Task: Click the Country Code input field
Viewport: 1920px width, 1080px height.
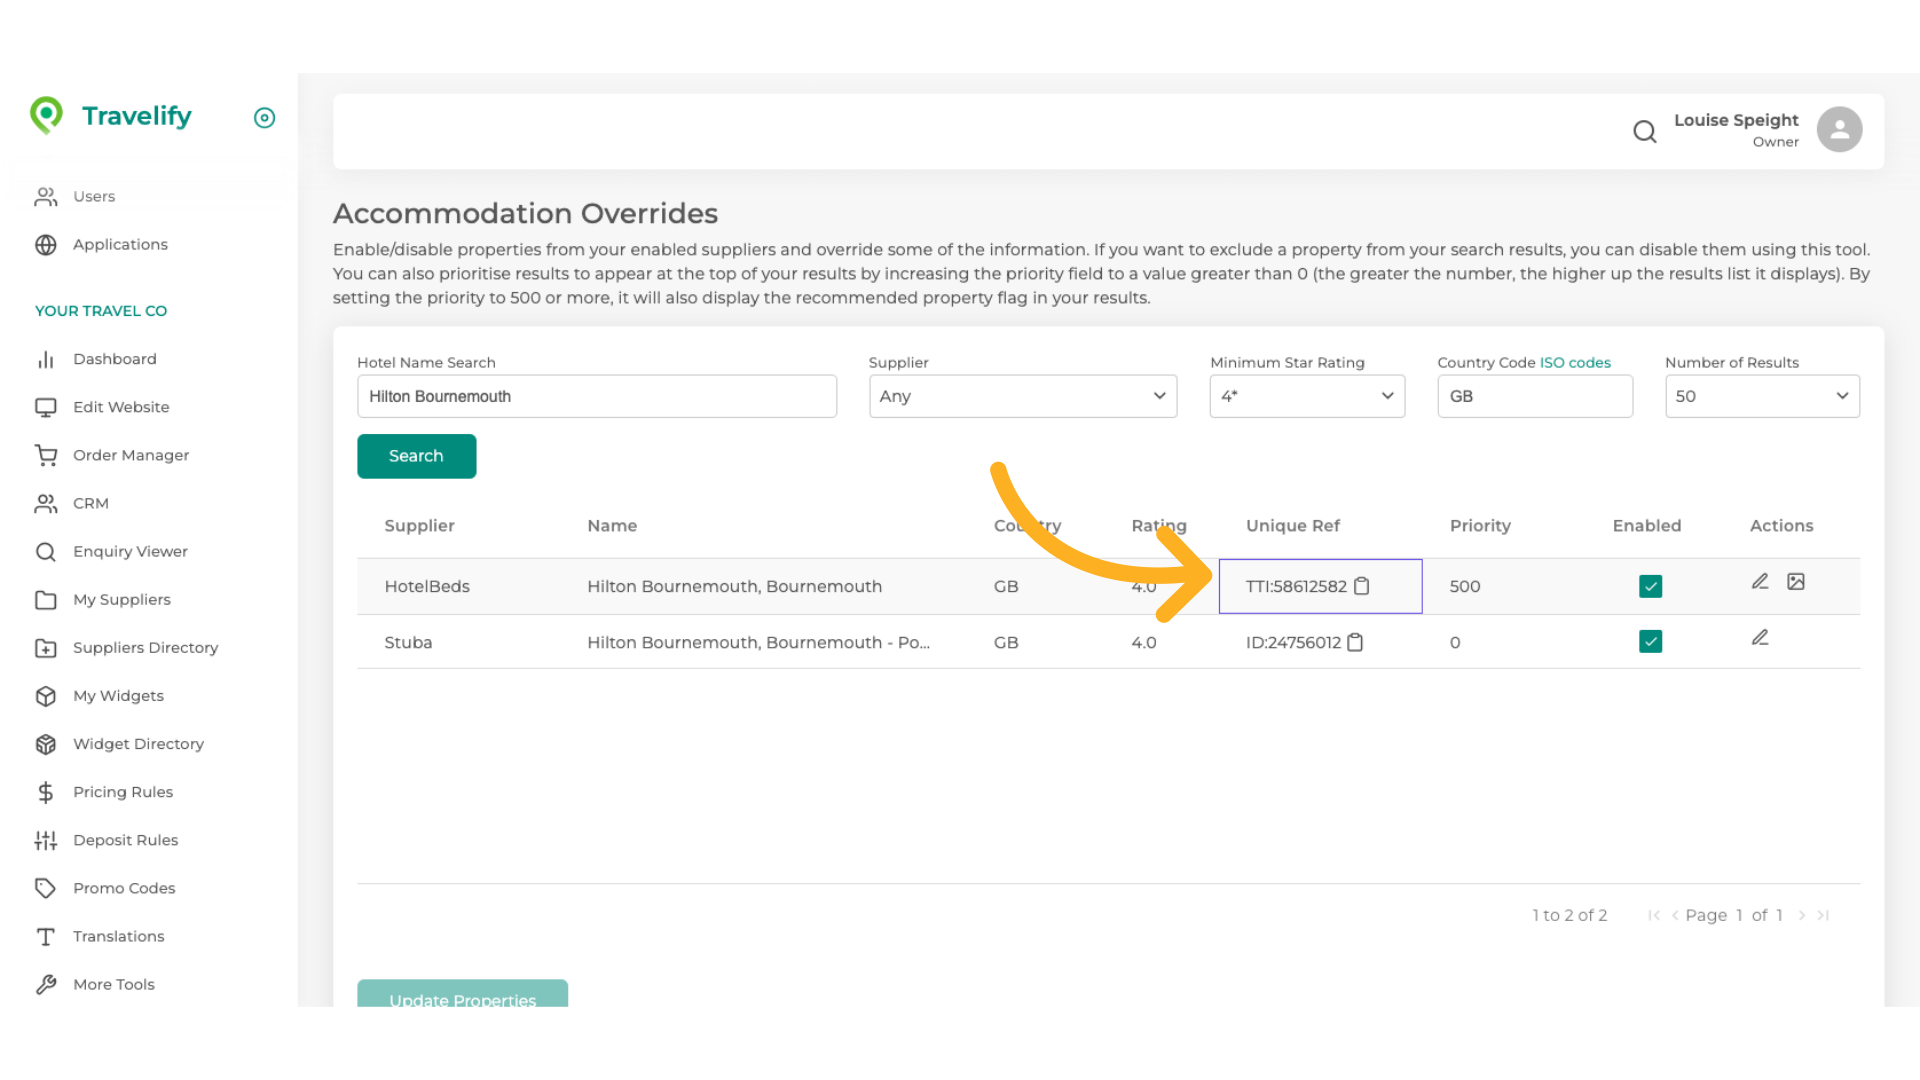Action: click(1534, 396)
